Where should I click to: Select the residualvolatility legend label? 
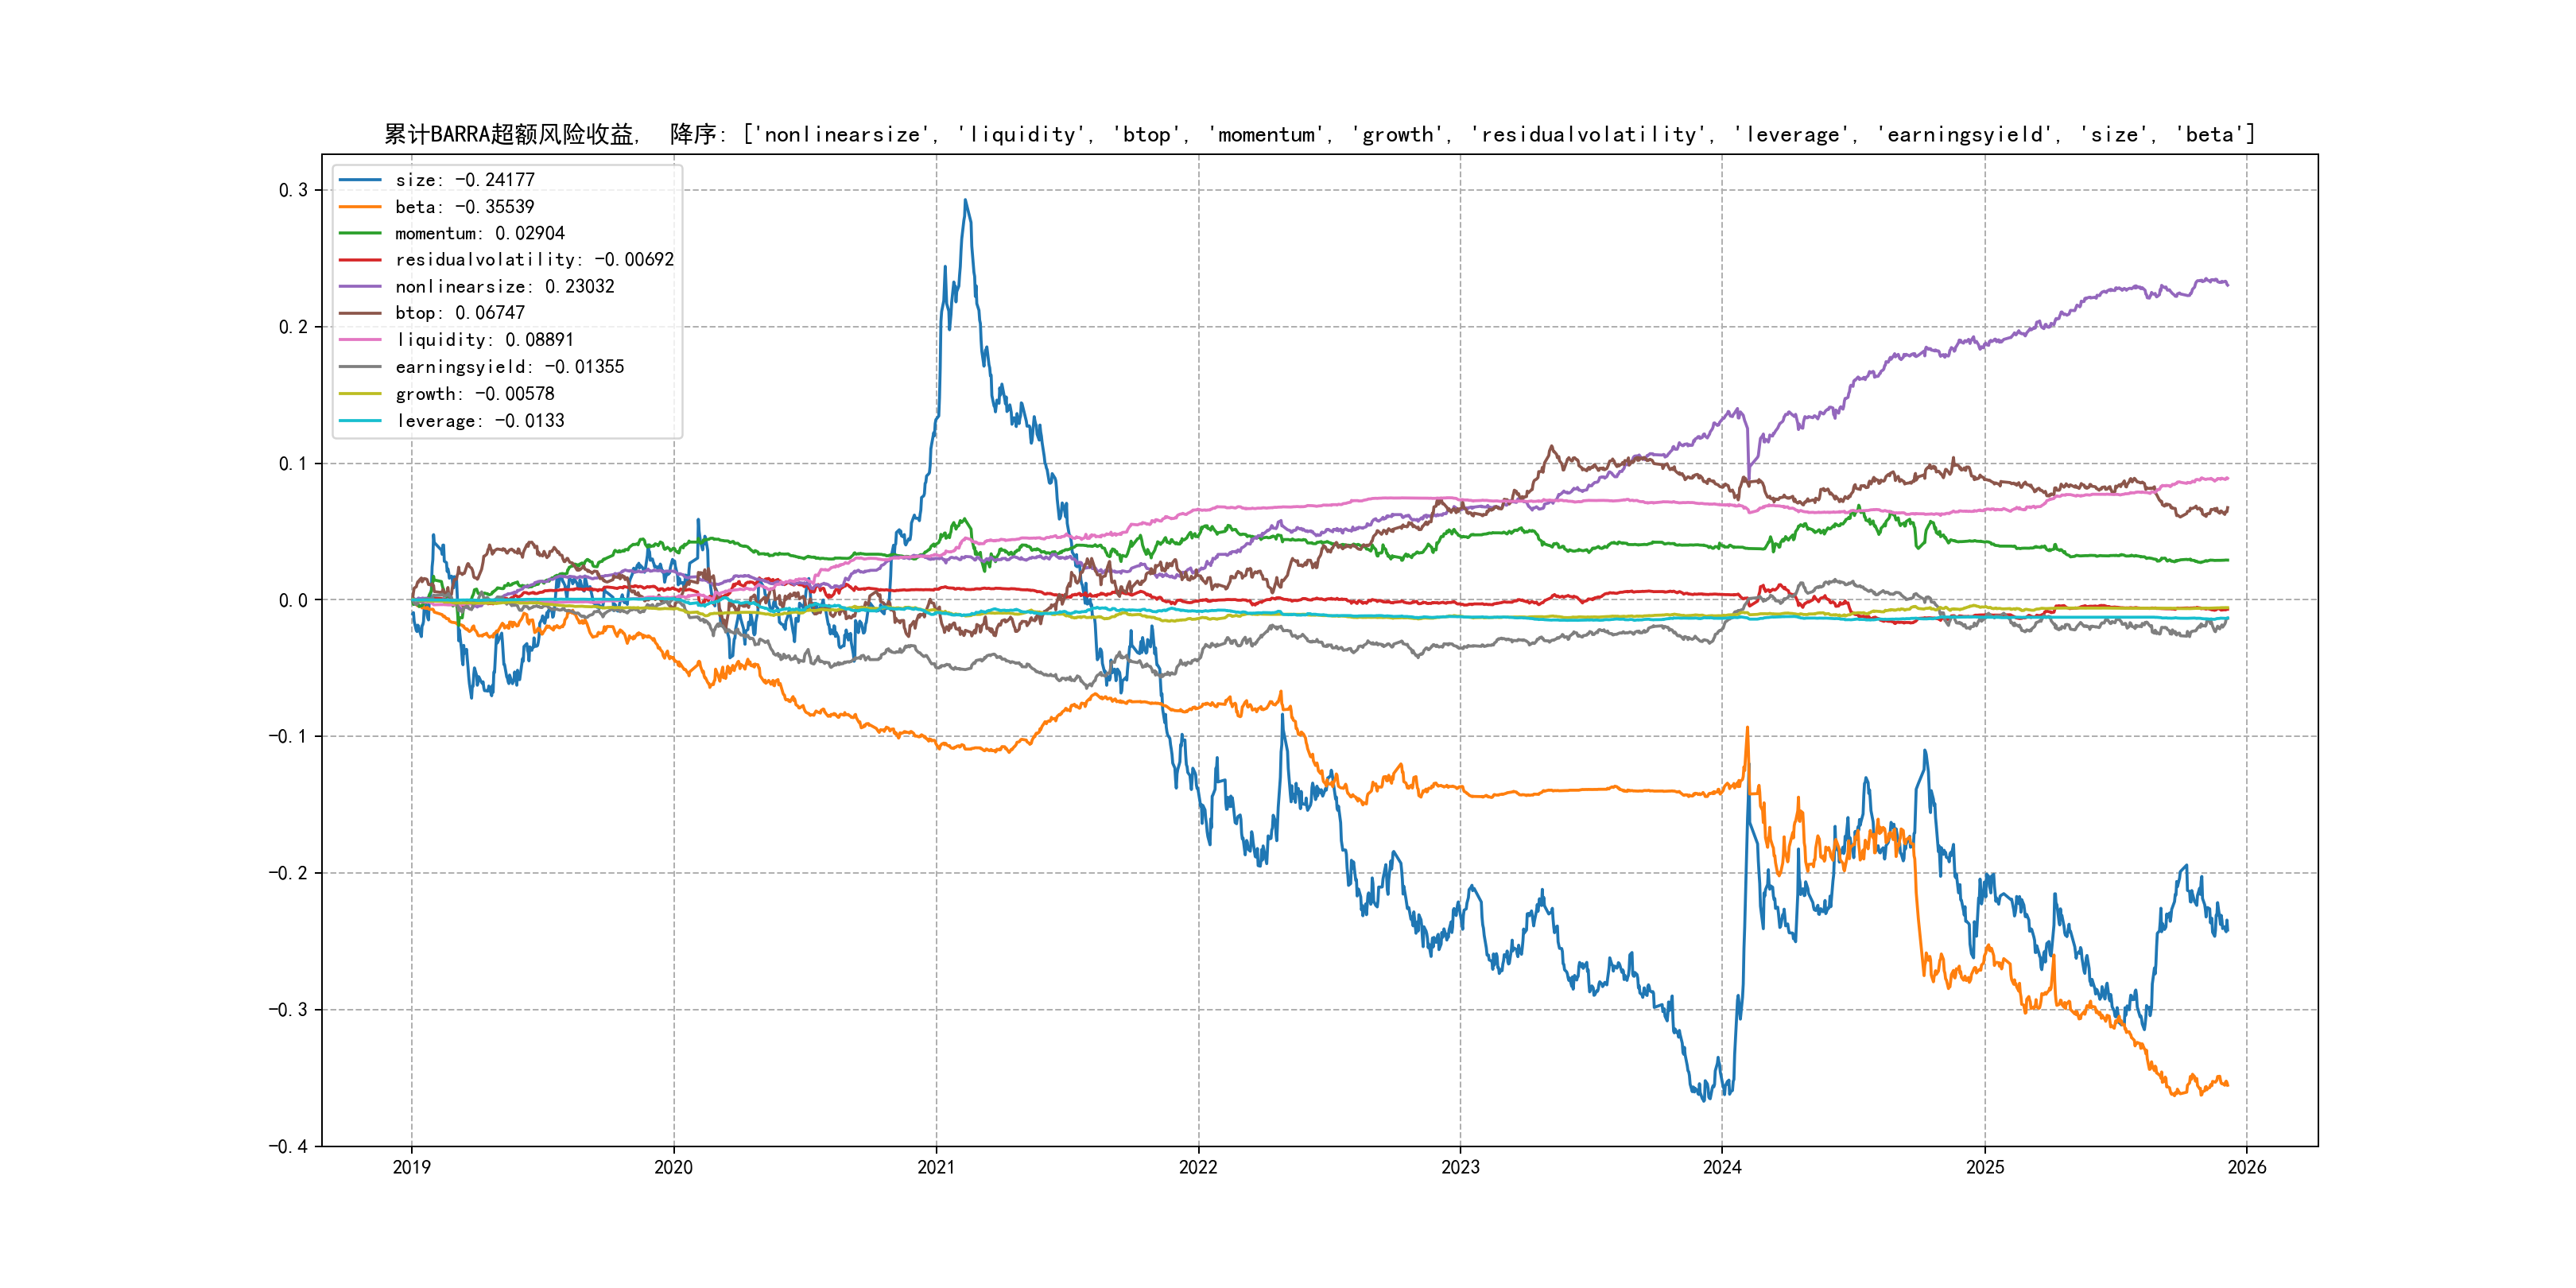(534, 260)
